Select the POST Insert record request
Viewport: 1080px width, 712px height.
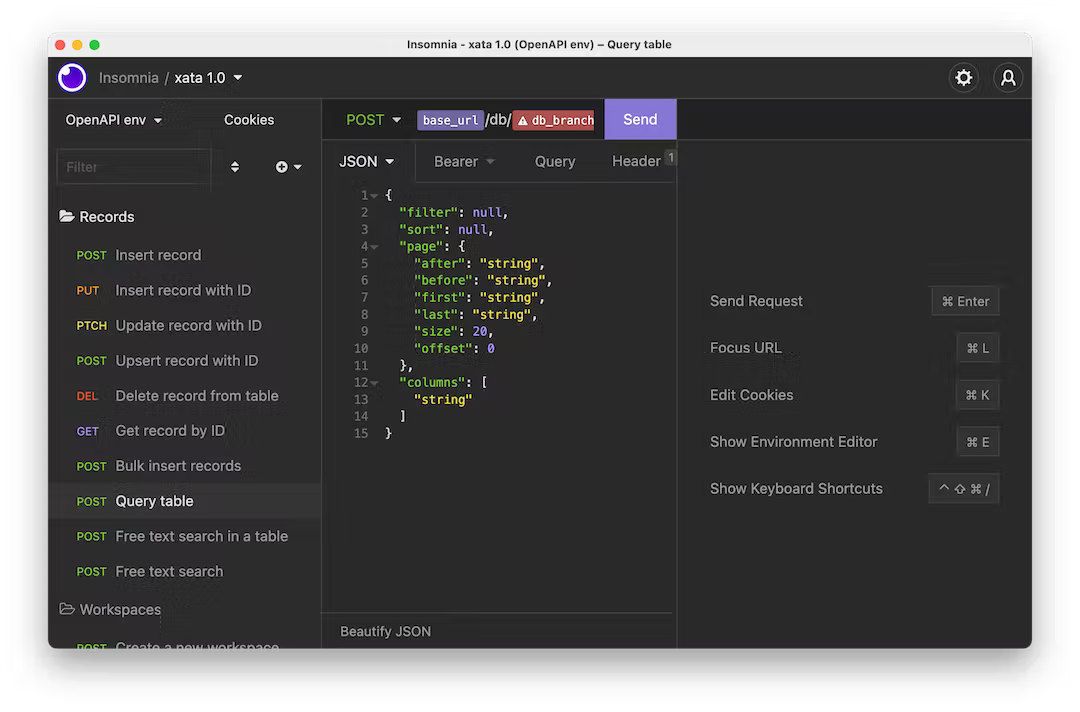(x=185, y=255)
